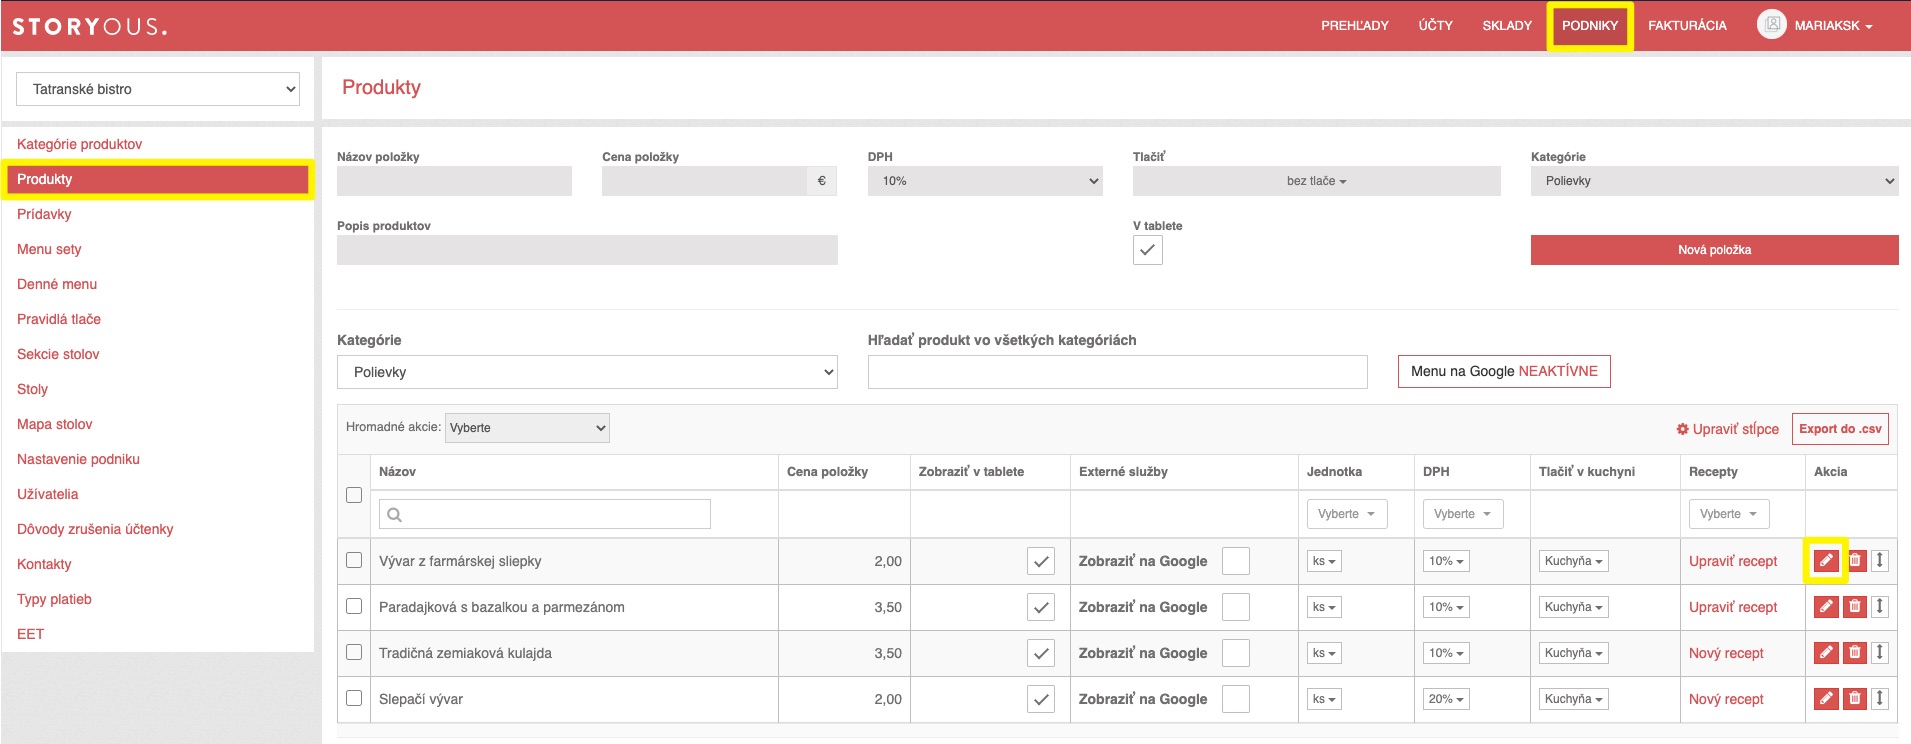Open the Jednotka Vyberte filter dropdown
This screenshot has height=744, width=1911.
1346,514
